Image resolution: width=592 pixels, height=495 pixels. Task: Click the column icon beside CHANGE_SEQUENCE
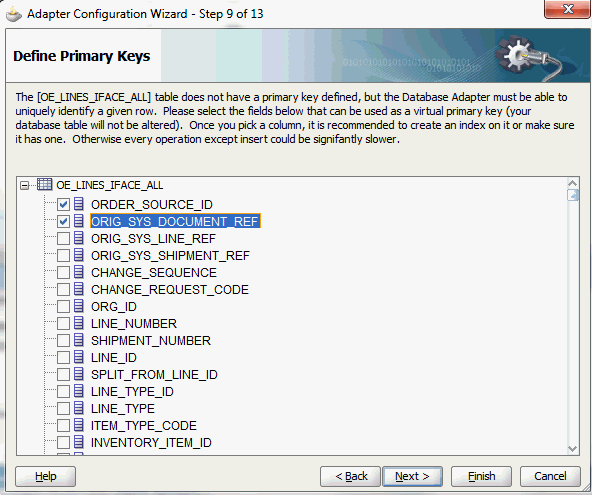[x=79, y=272]
